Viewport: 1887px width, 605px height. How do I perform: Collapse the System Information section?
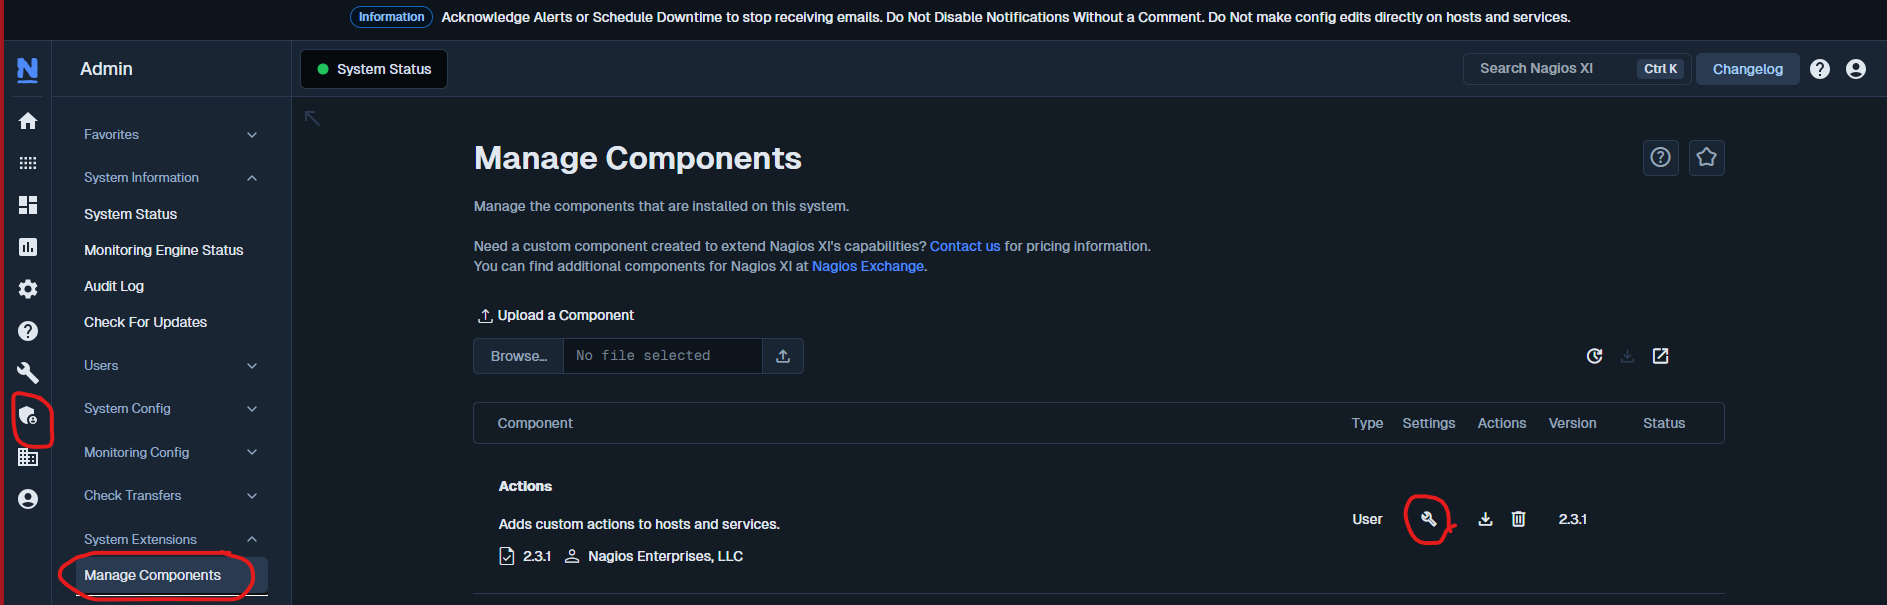click(x=170, y=178)
